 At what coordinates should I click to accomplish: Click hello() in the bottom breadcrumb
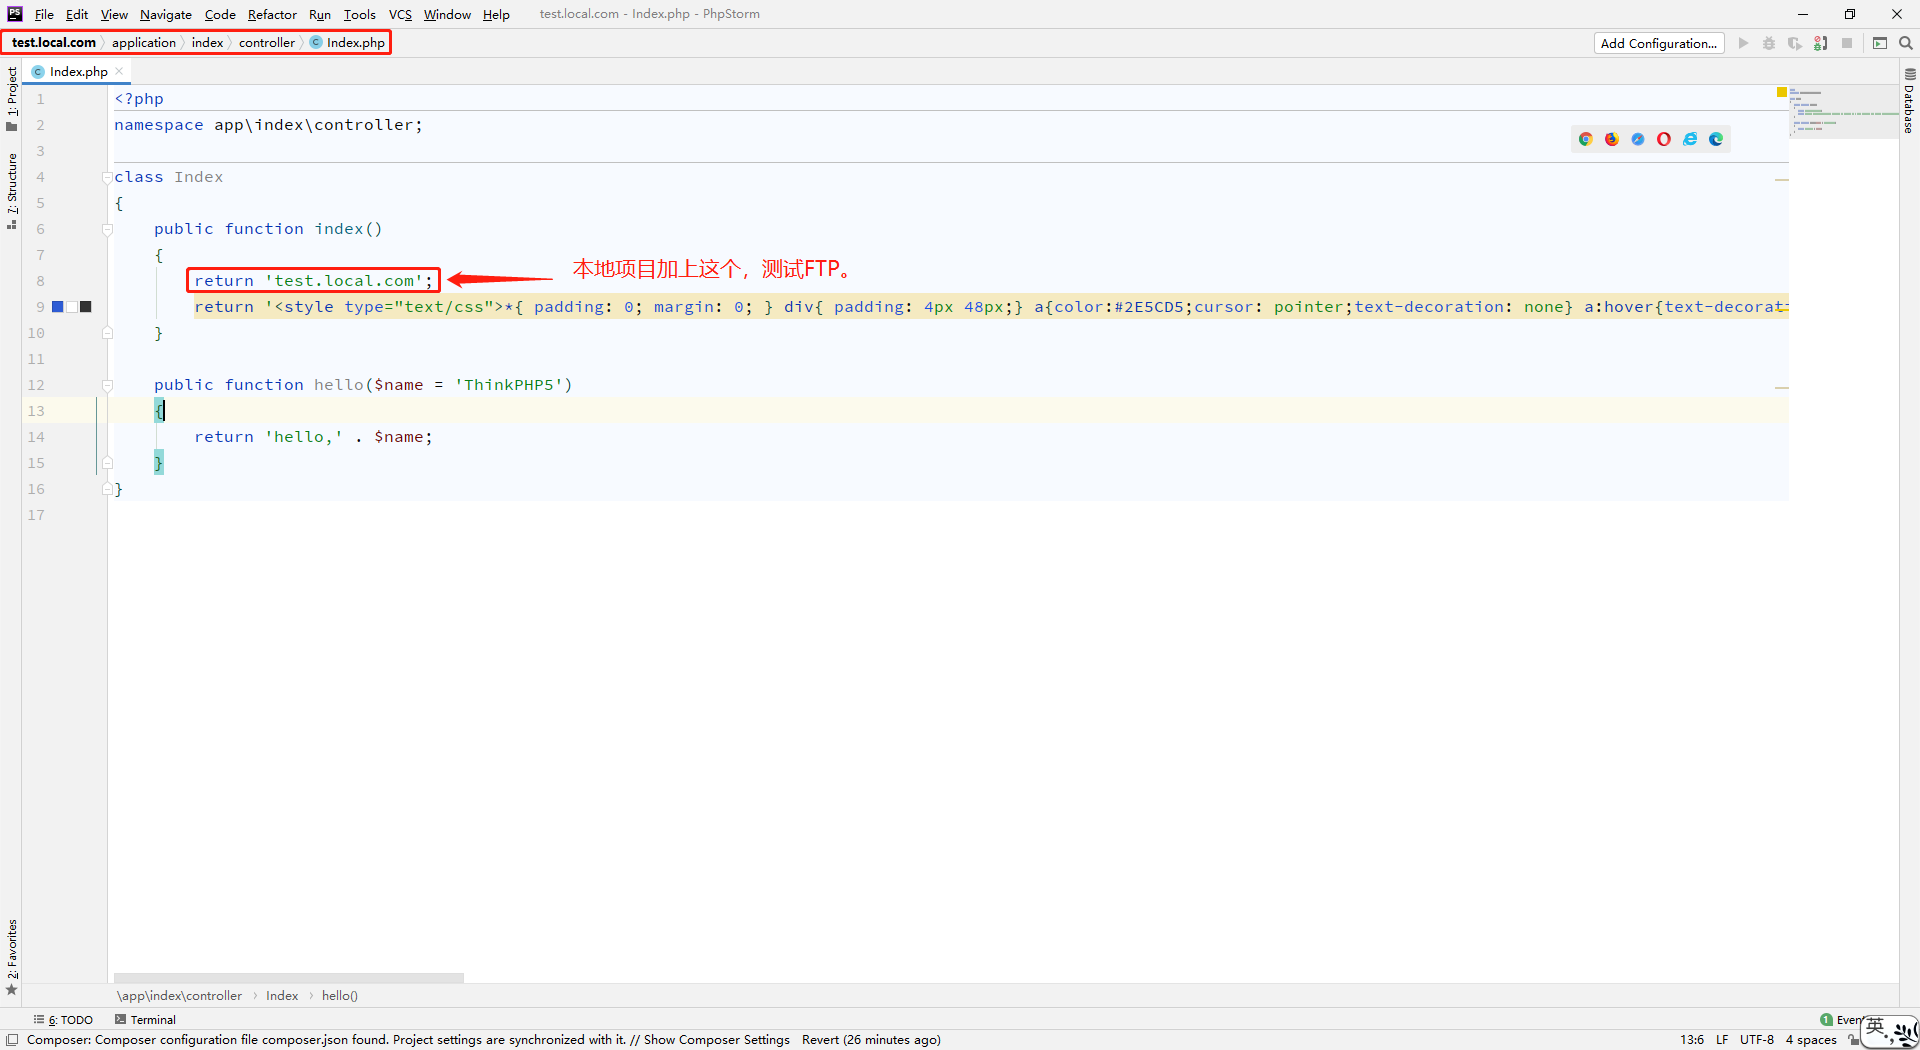(x=340, y=996)
